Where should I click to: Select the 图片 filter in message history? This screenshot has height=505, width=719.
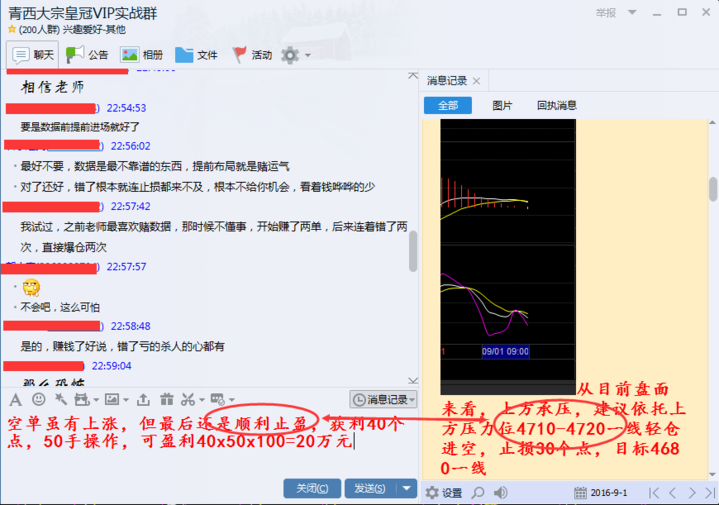(502, 105)
